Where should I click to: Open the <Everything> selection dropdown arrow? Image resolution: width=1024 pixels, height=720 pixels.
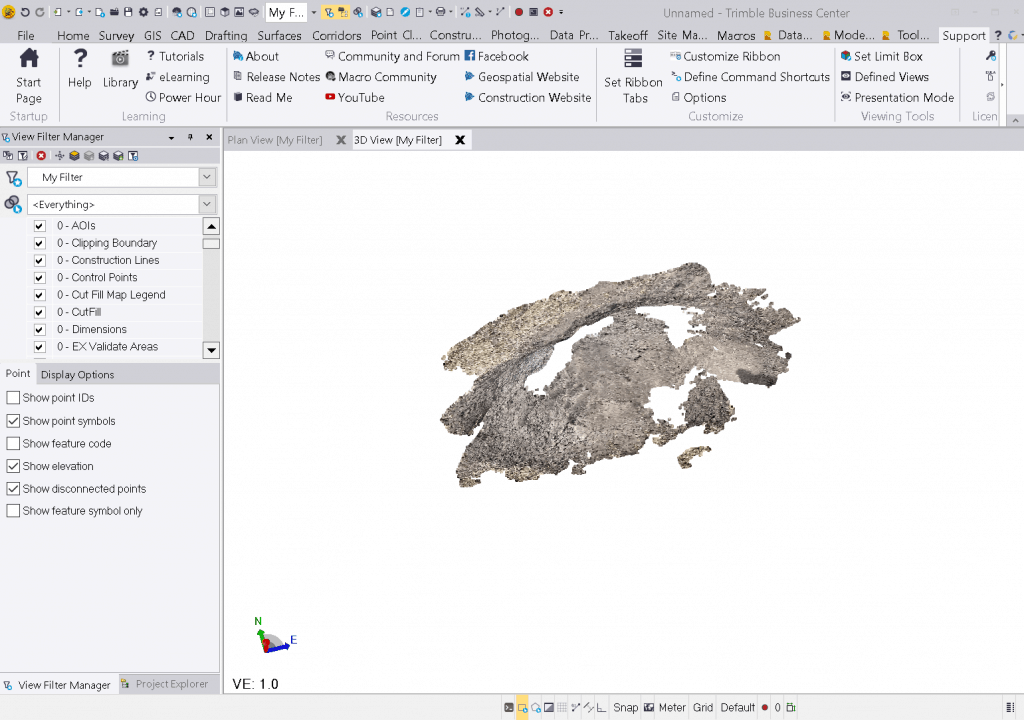coord(207,204)
